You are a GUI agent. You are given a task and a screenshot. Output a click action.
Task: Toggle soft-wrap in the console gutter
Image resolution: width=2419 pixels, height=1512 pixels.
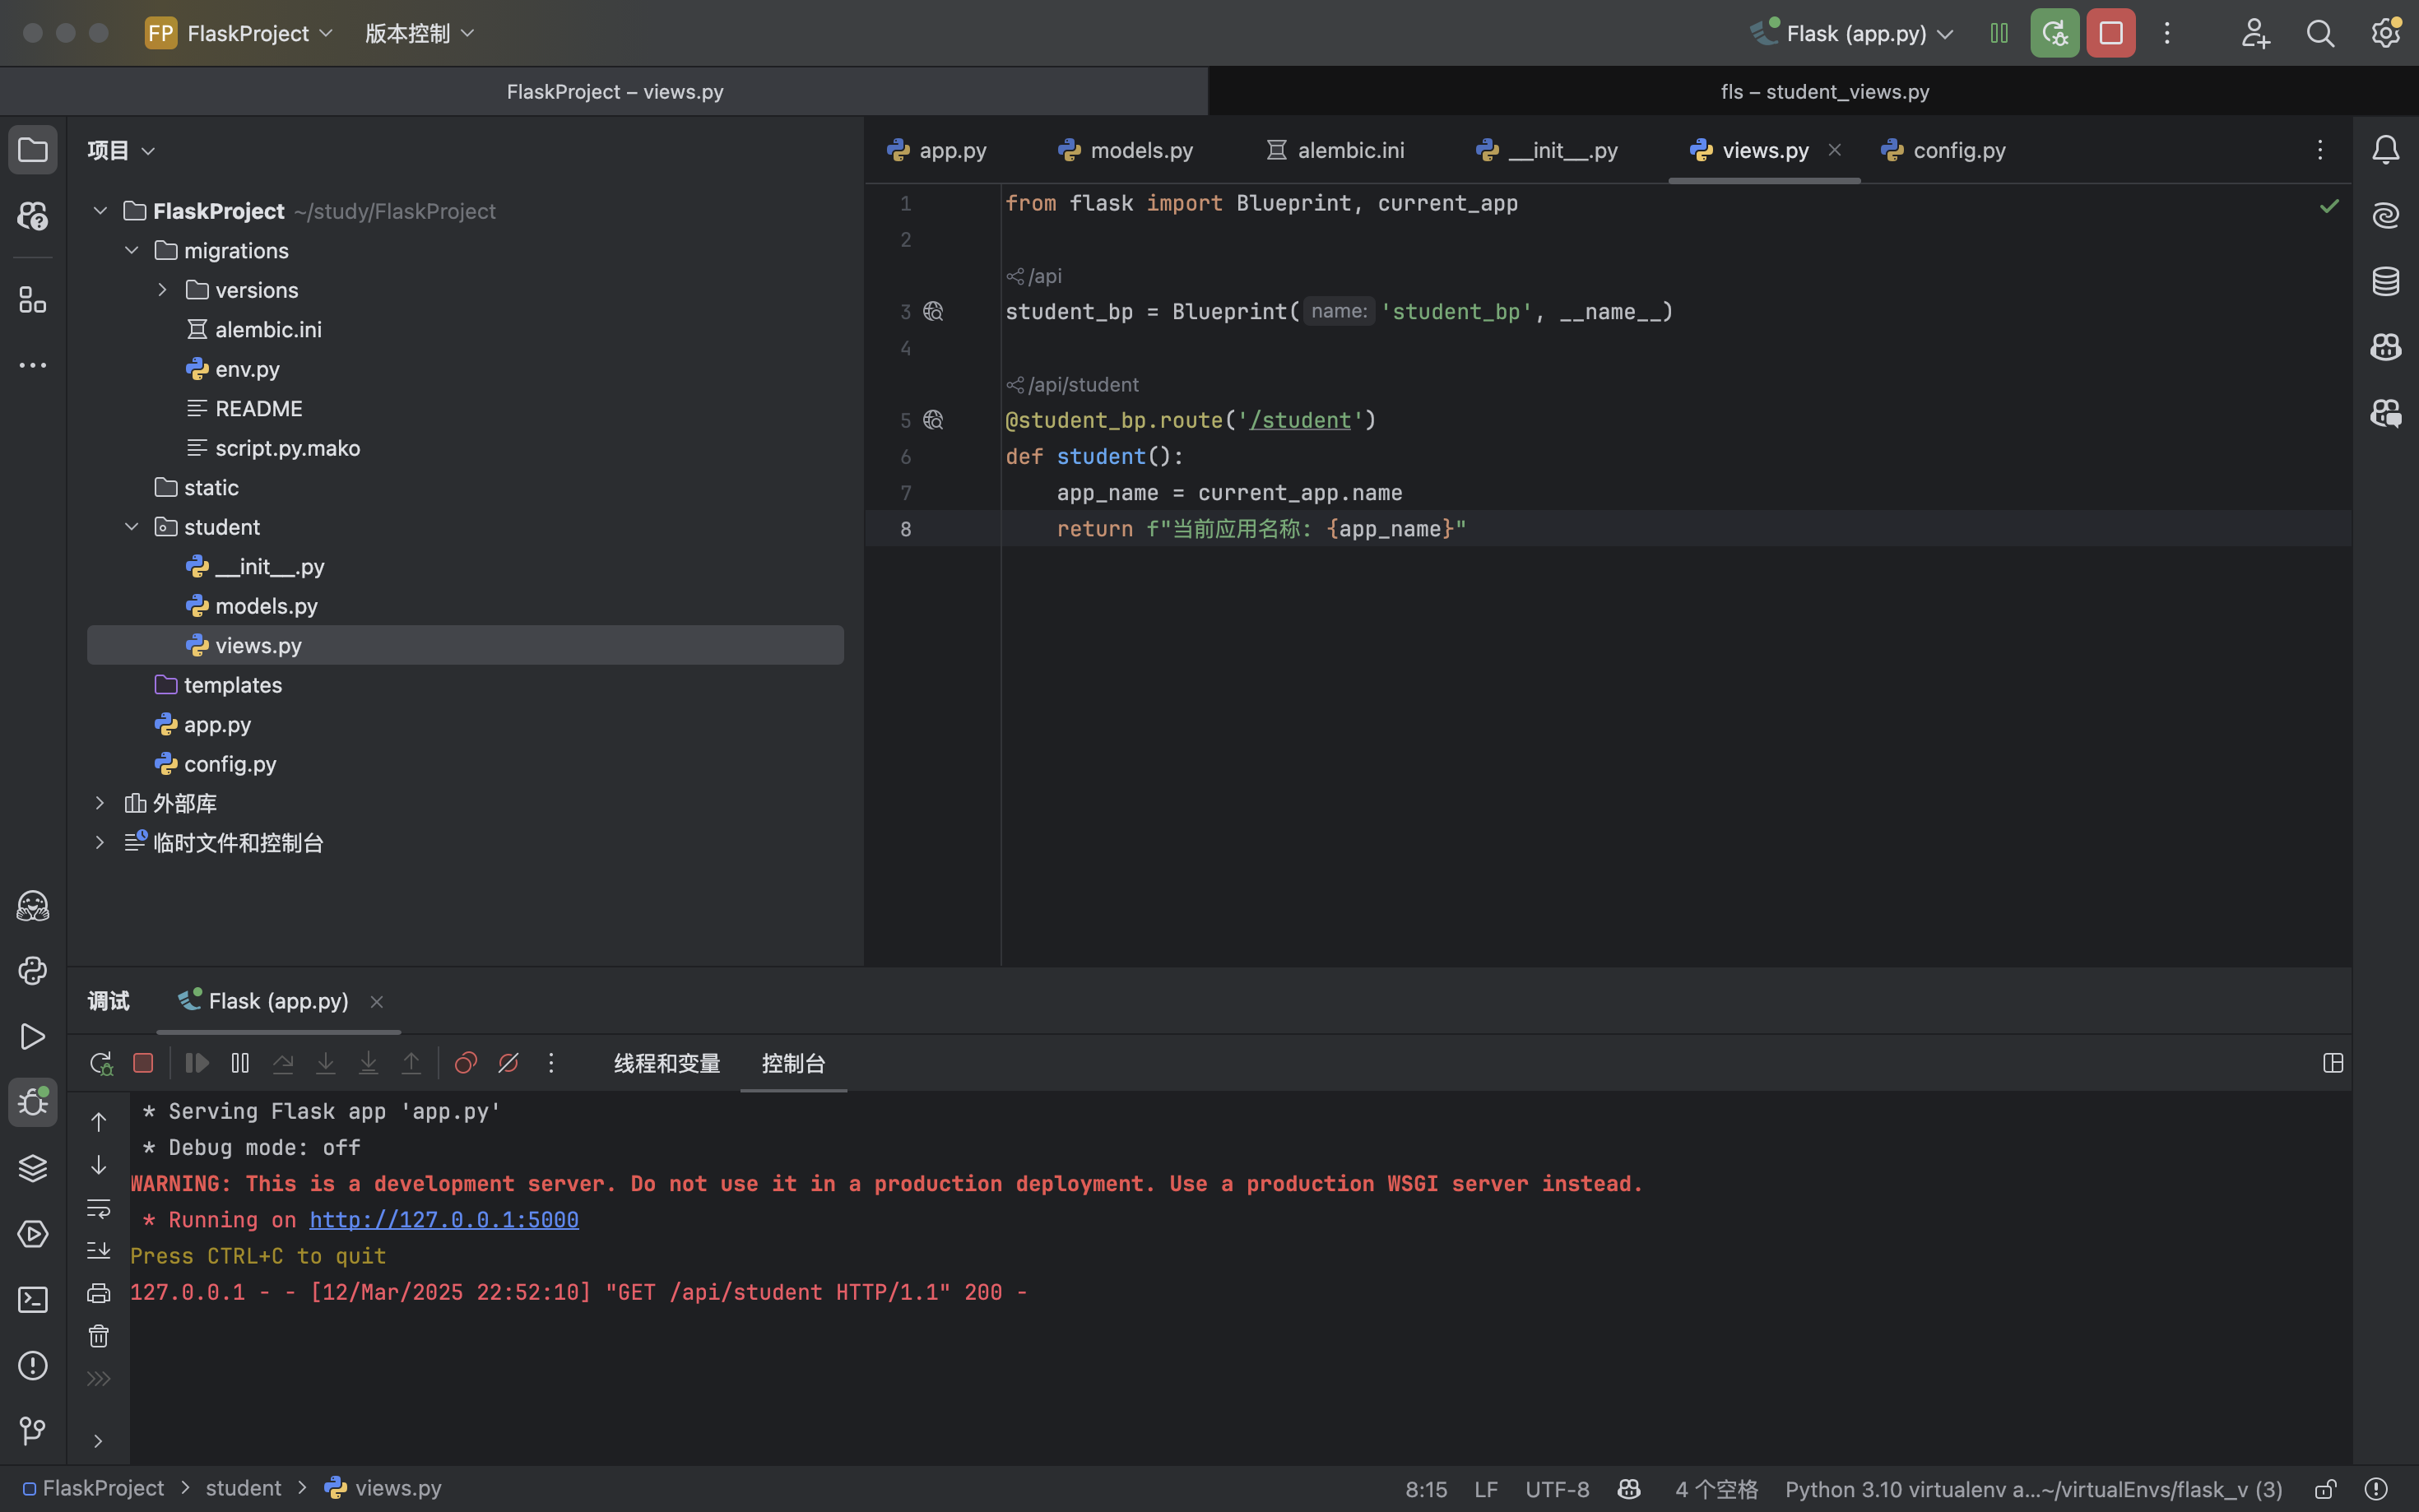(x=98, y=1208)
